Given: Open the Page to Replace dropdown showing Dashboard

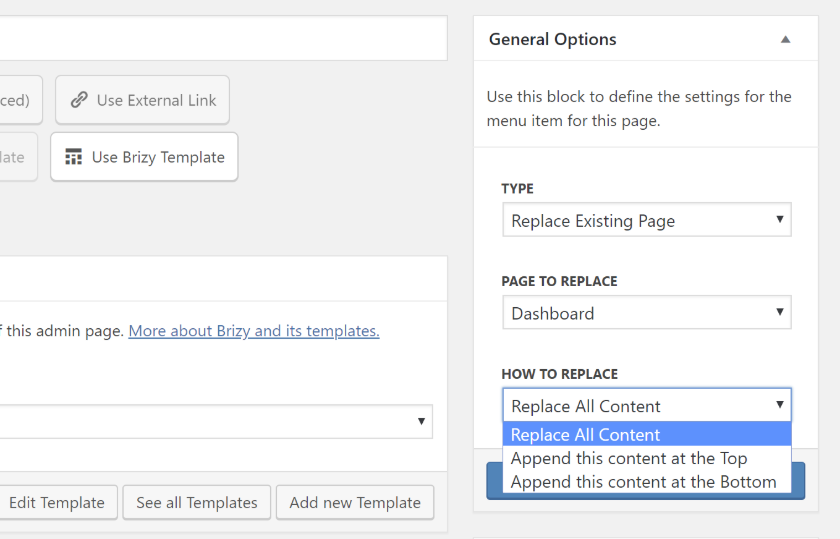Looking at the screenshot, I should [647, 313].
